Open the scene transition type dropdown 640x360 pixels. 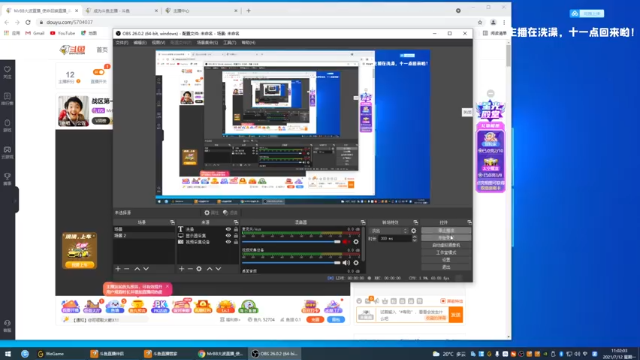pos(388,231)
